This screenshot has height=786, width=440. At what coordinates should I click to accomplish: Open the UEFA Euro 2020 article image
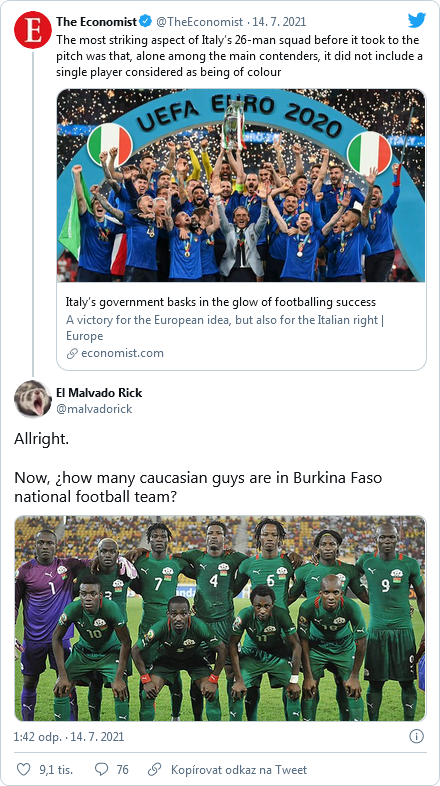click(241, 185)
